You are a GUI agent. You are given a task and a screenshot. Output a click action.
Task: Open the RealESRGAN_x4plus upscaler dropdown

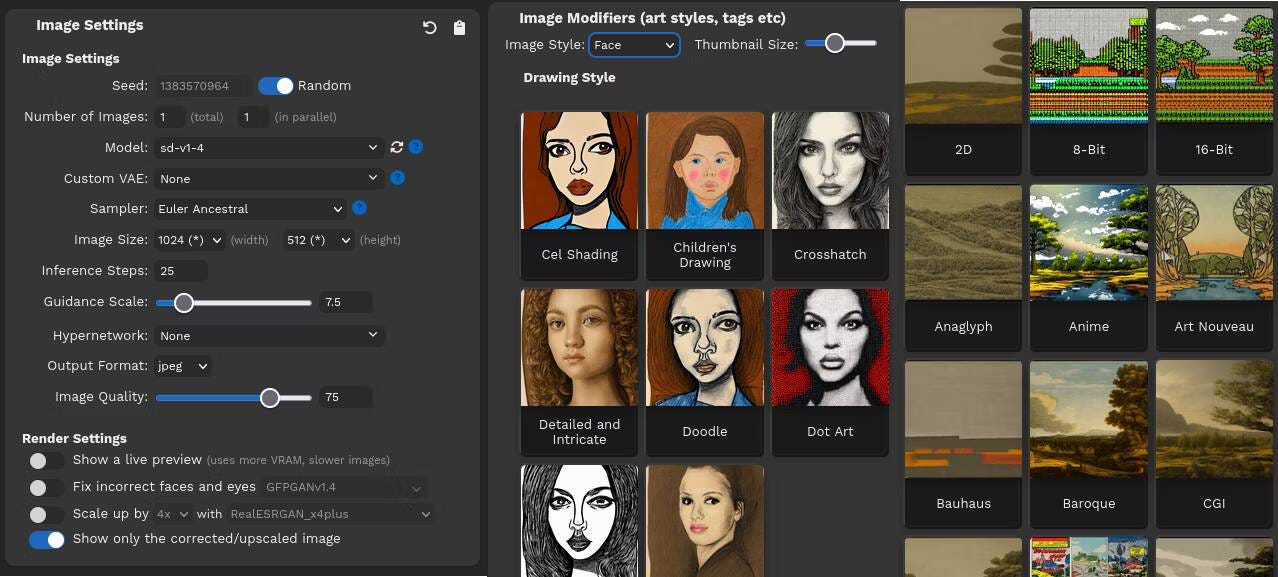coord(329,514)
